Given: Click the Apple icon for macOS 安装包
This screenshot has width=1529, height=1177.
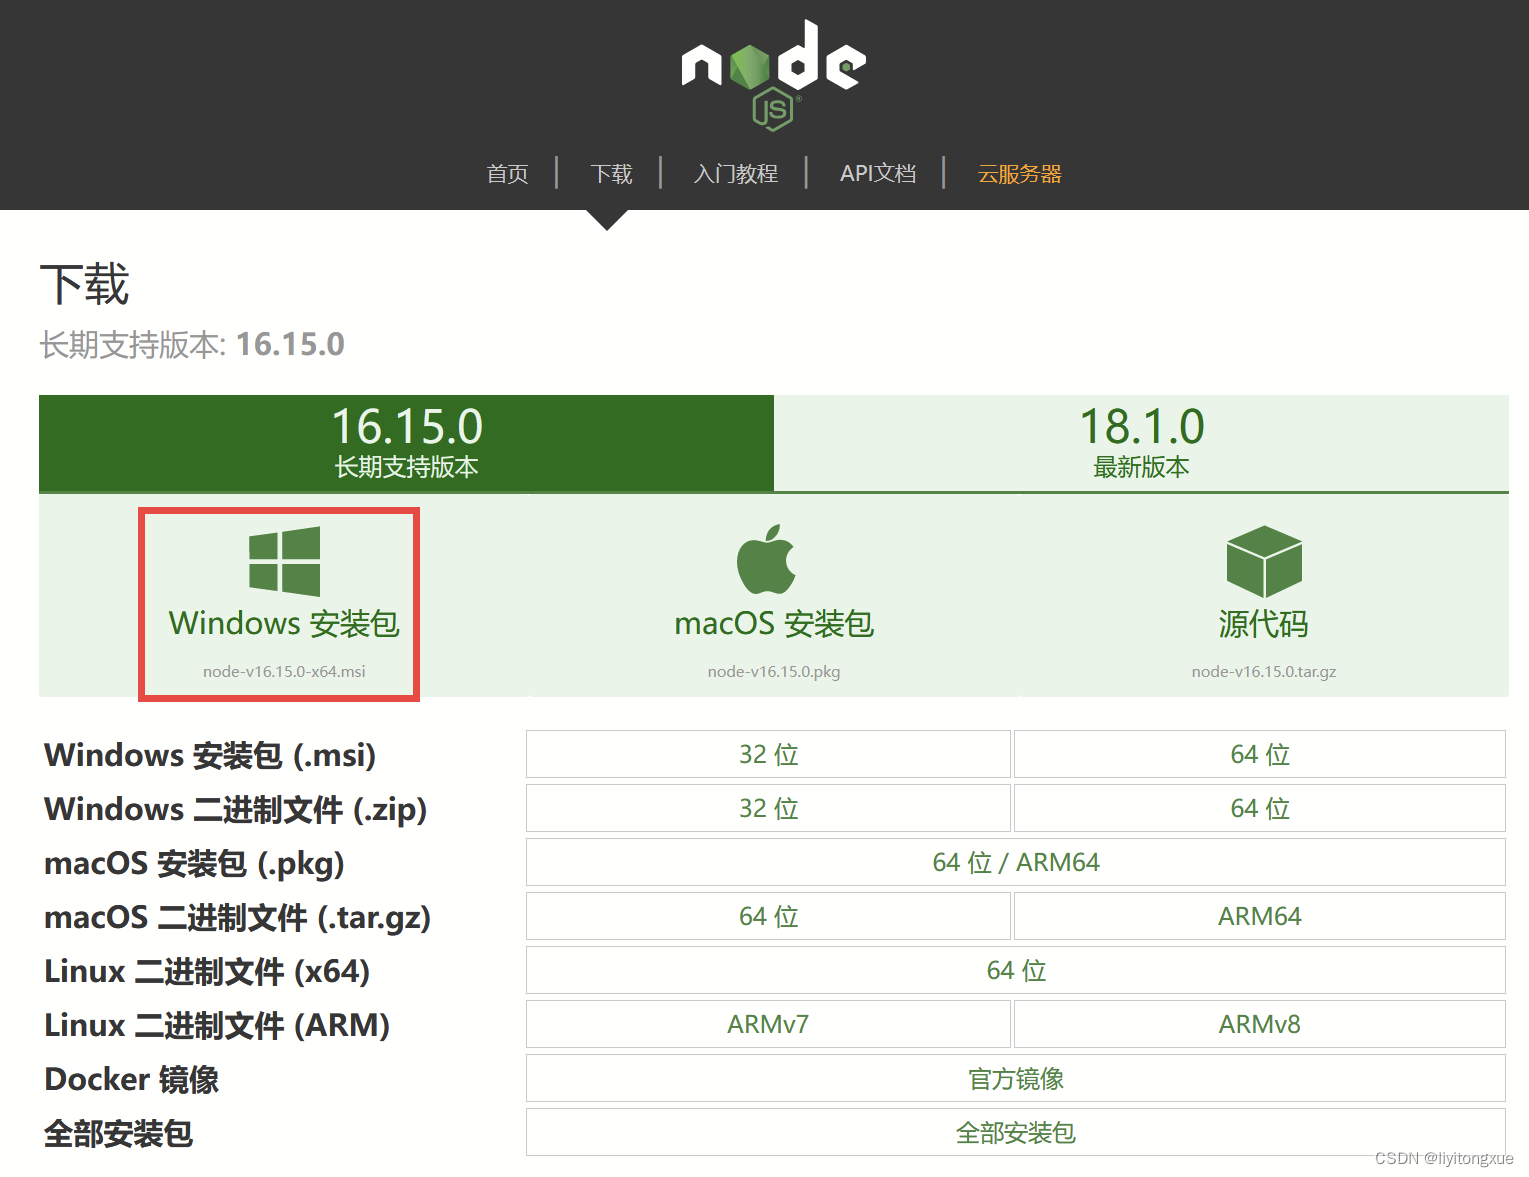Looking at the screenshot, I should click(765, 560).
